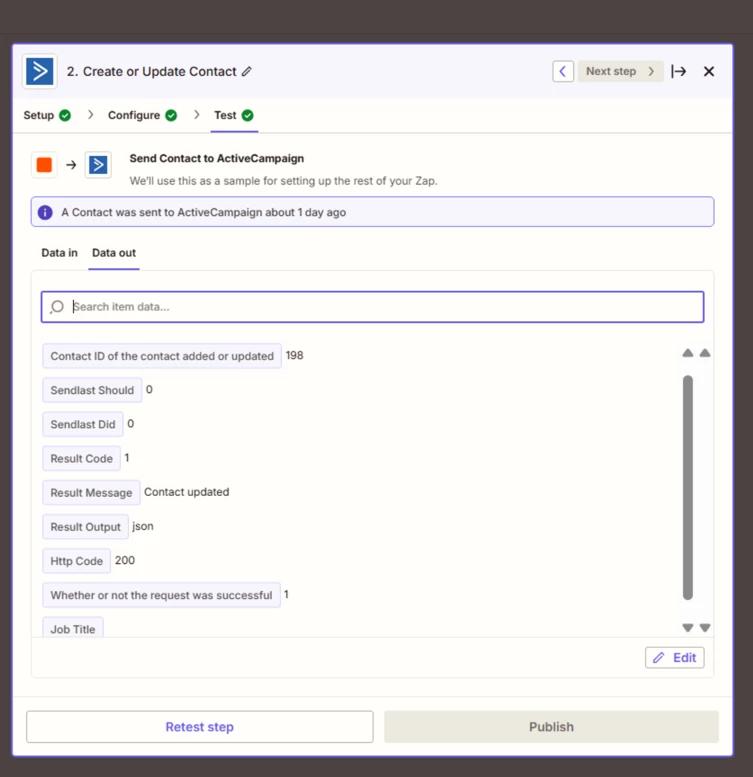This screenshot has height=777, width=753.
Task: Select Whether or not request was successful label
Action: (161, 596)
